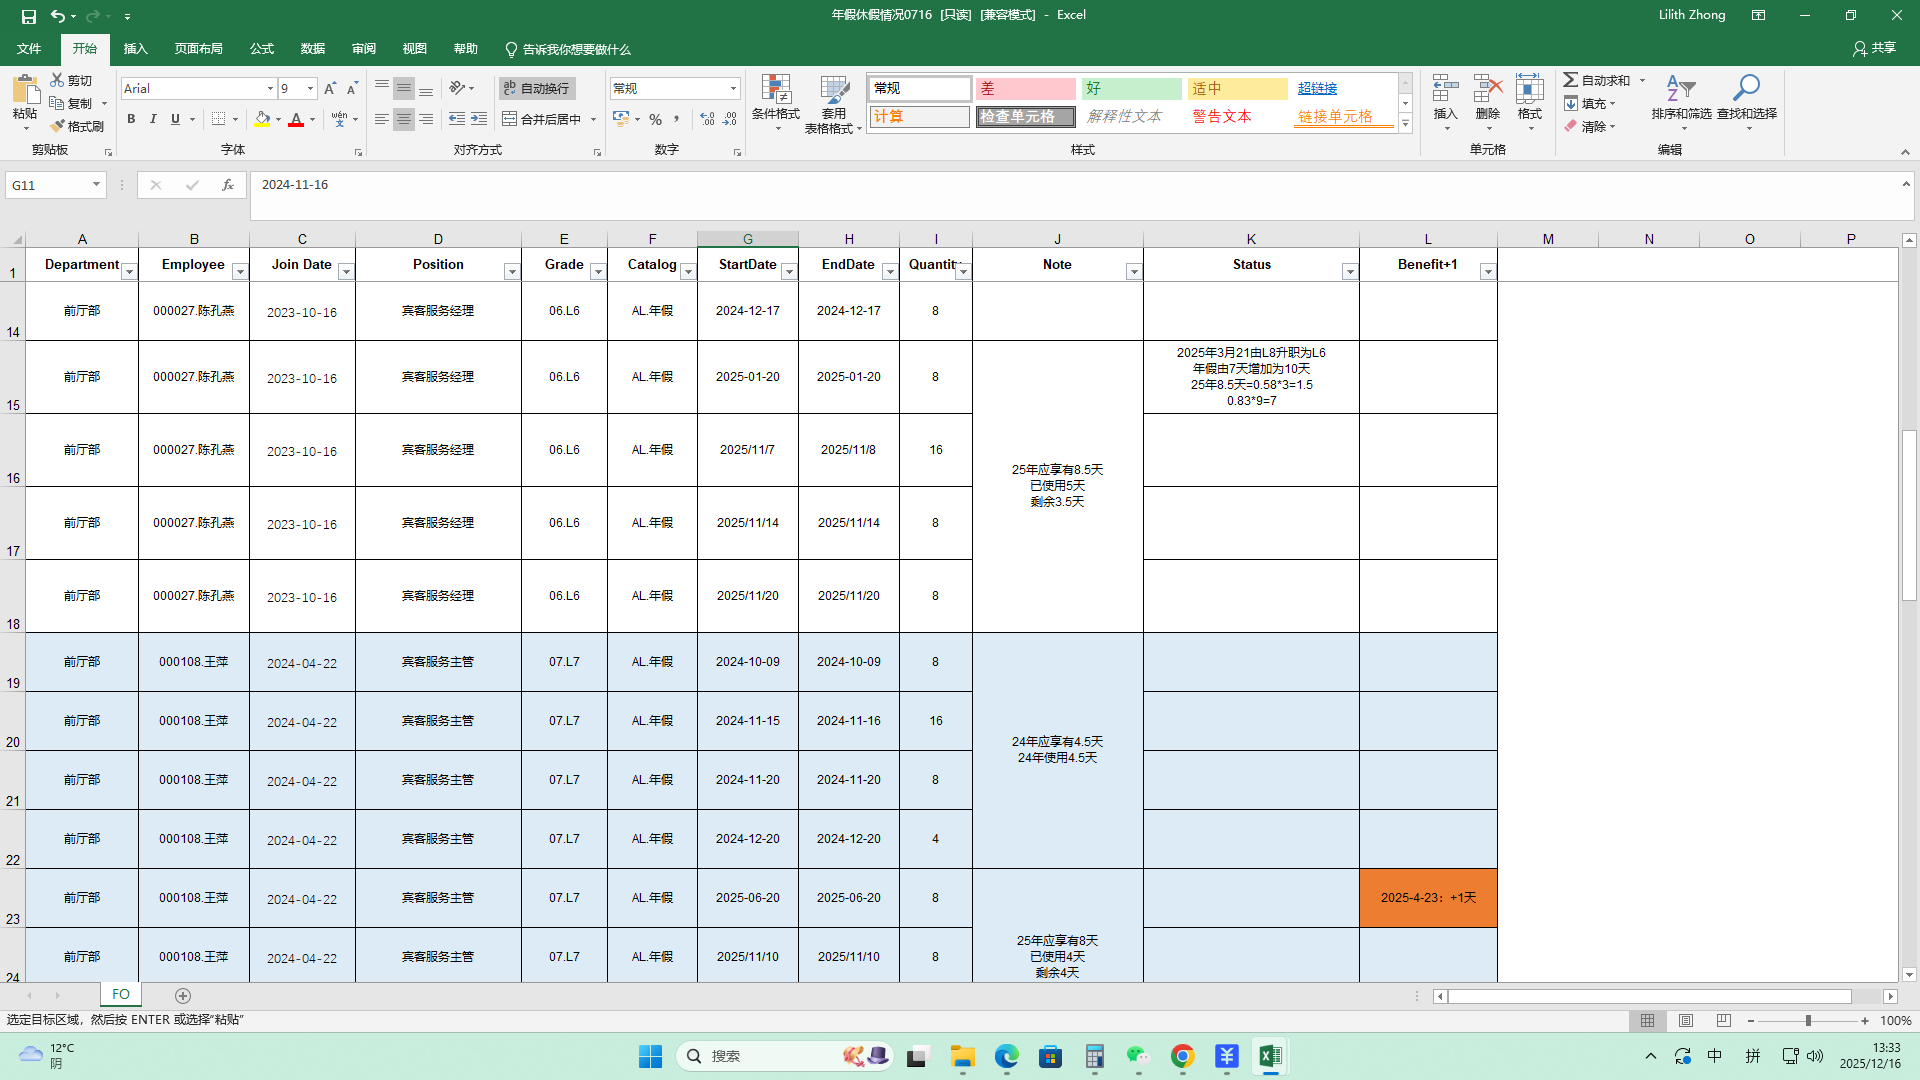Open the 数据 (Data) ribbon tab
Screen dimensions: 1920x1080
point(313,48)
